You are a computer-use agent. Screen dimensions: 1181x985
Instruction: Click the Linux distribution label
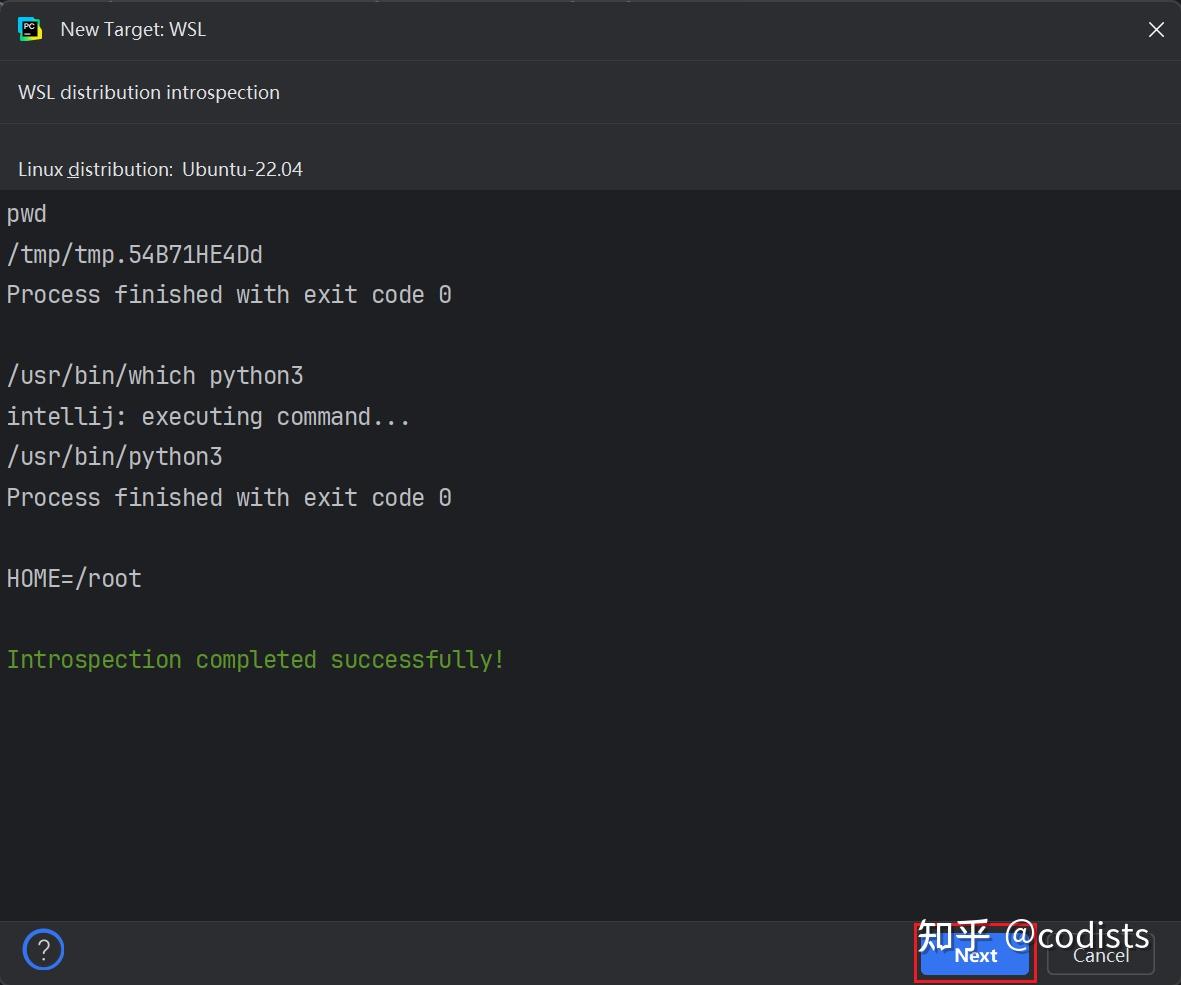[92, 169]
